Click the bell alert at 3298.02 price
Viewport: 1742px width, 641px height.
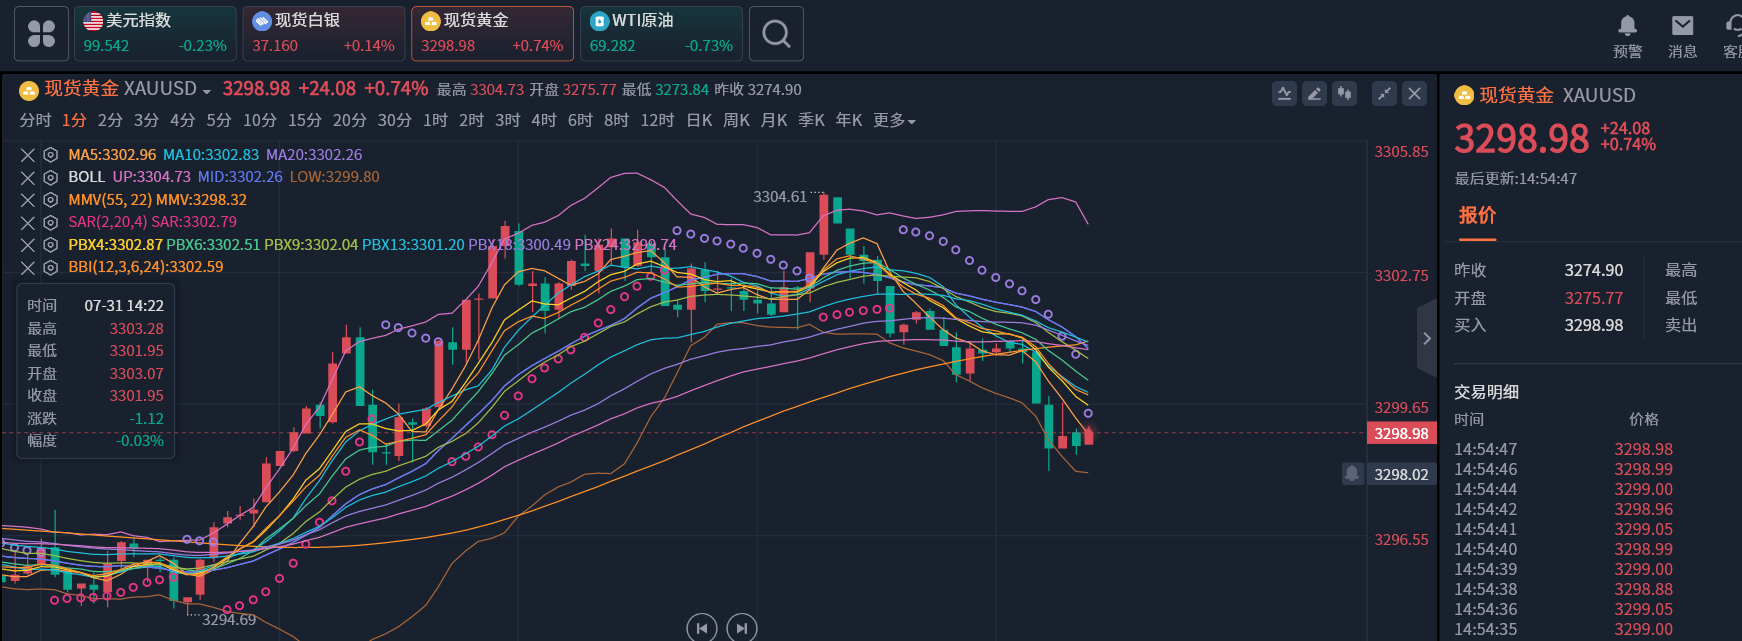click(1352, 474)
